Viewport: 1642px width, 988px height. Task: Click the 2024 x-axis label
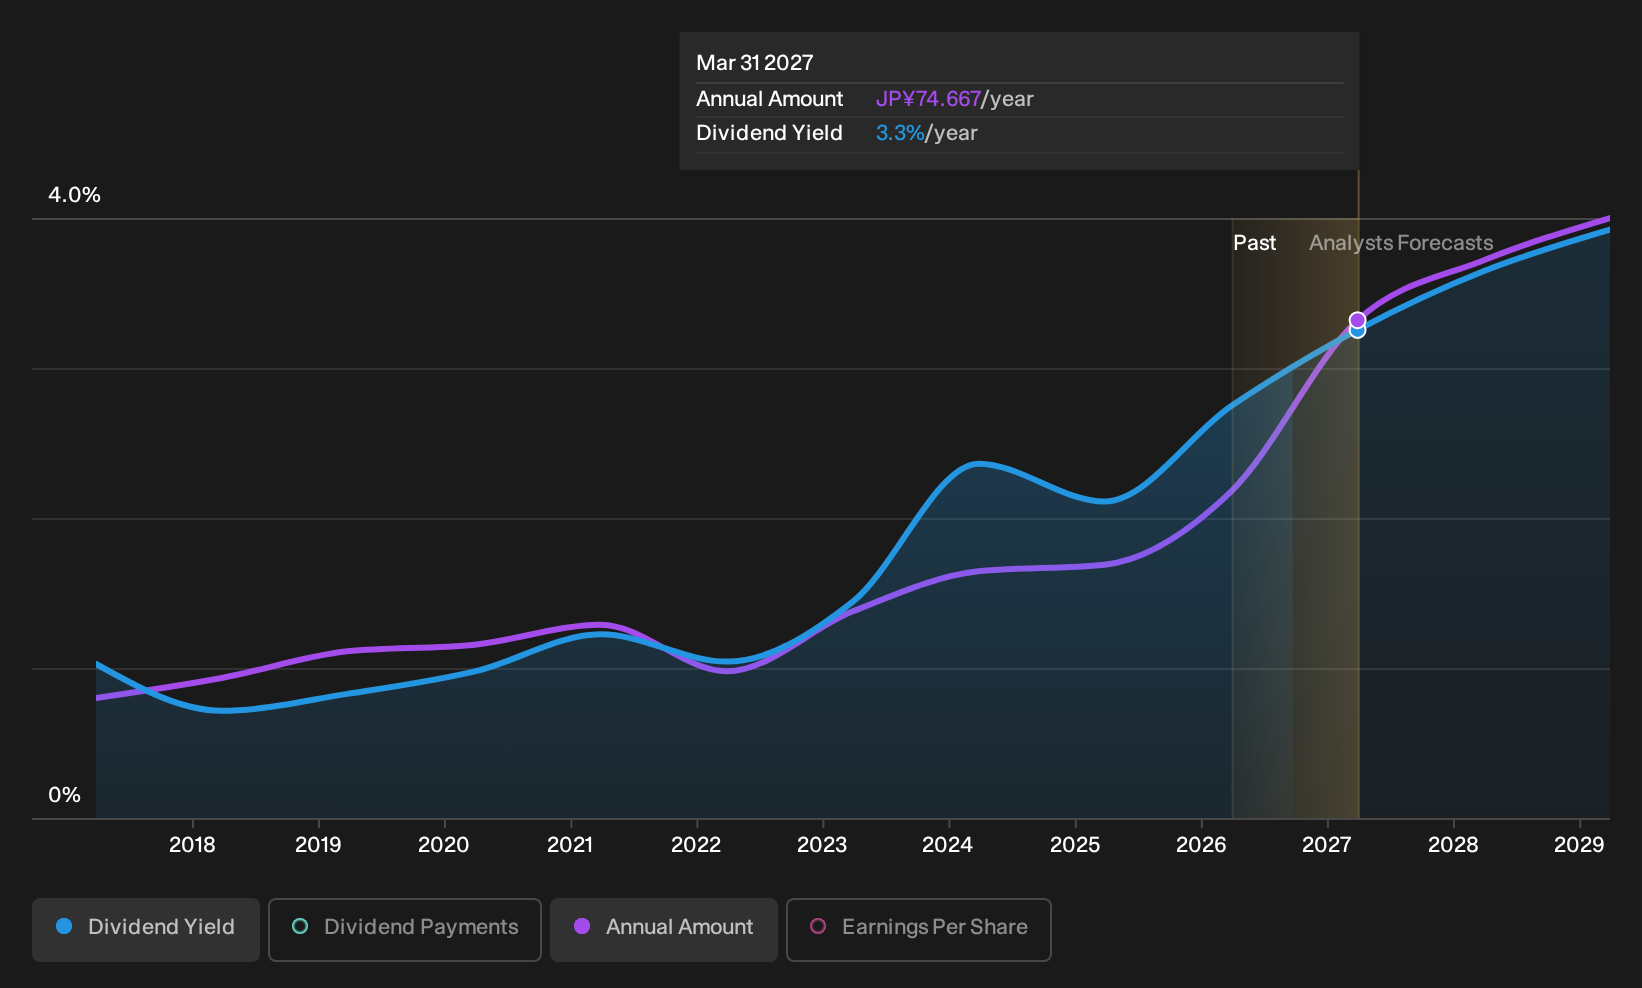[947, 845]
